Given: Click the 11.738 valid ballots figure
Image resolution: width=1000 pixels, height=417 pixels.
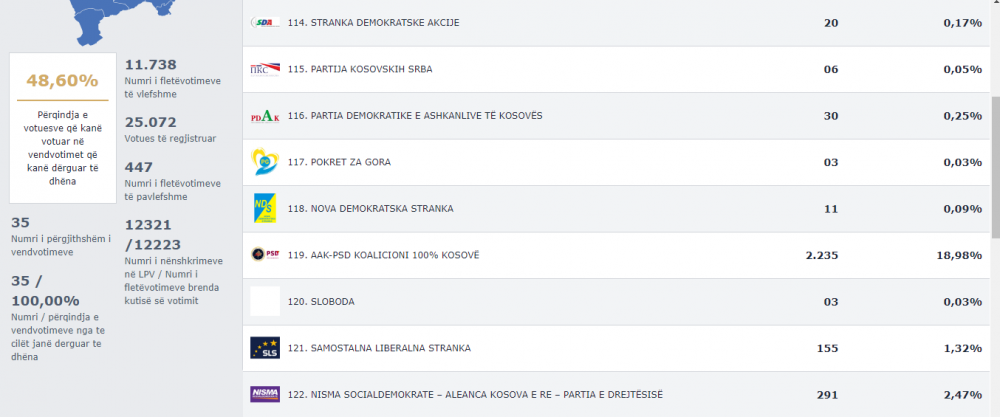Looking at the screenshot, I should 151,64.
